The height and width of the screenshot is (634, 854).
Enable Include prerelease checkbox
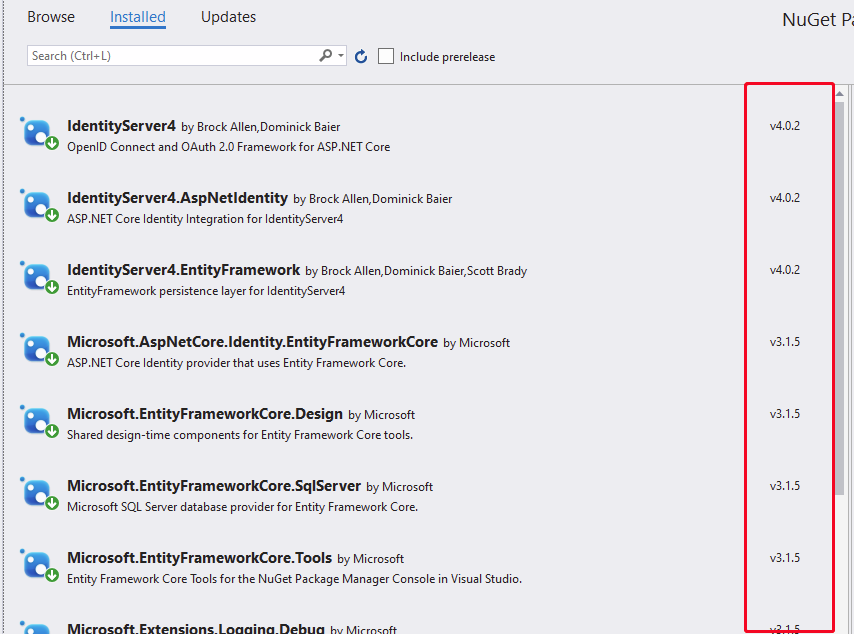point(386,56)
